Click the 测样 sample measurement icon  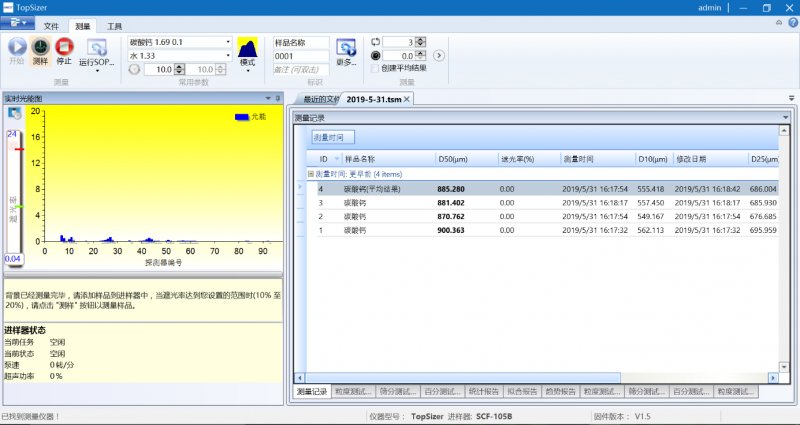[x=40, y=47]
